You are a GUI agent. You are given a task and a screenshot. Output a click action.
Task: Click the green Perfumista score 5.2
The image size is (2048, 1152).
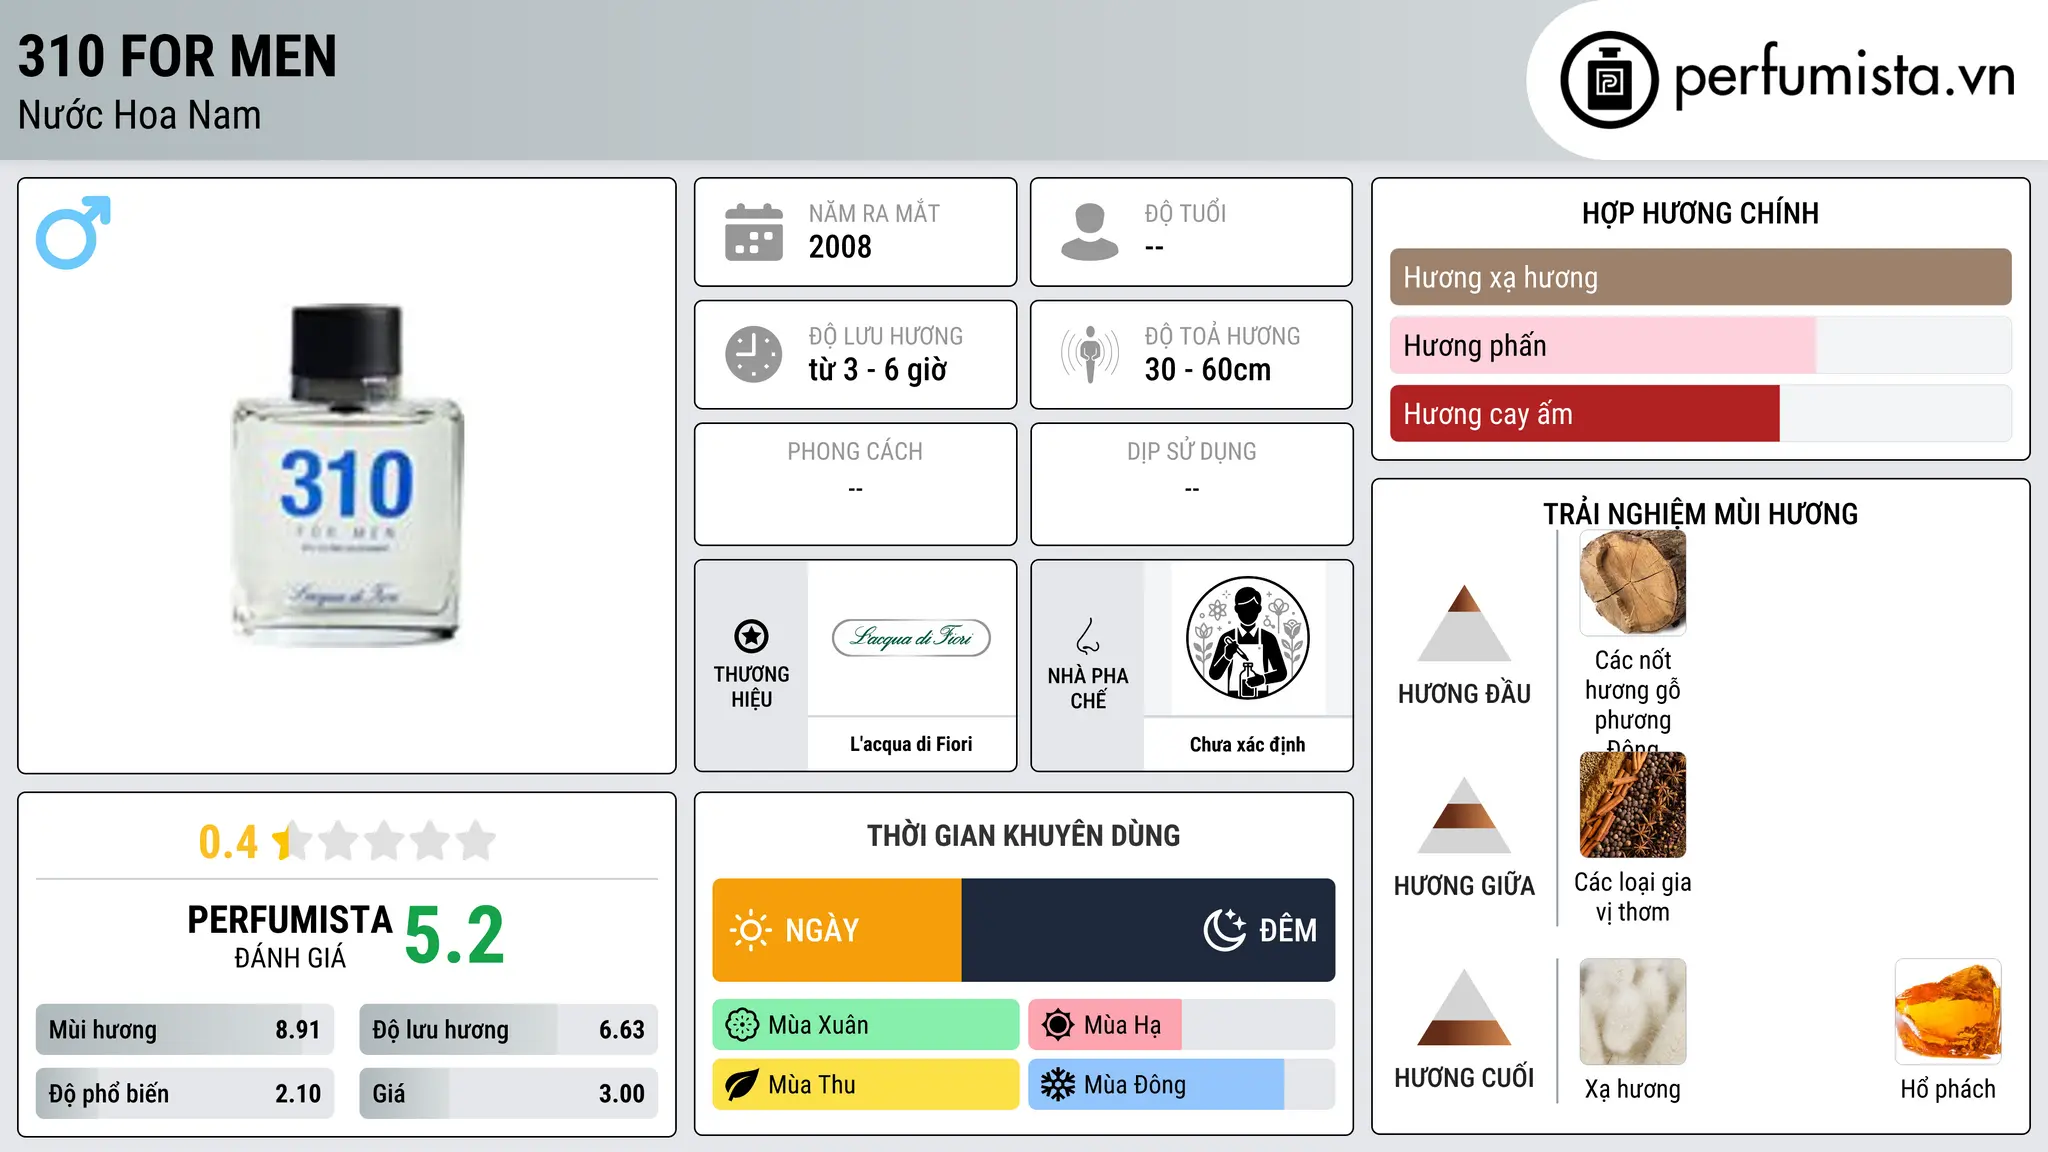454,936
